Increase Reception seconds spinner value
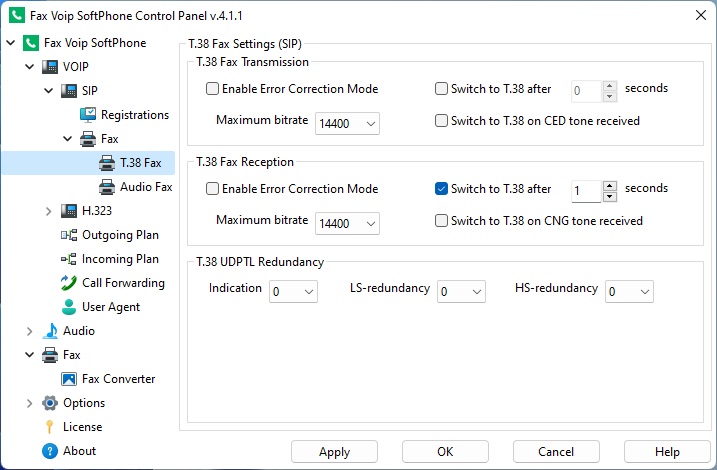Screen dimensions: 717x470 (610, 186)
